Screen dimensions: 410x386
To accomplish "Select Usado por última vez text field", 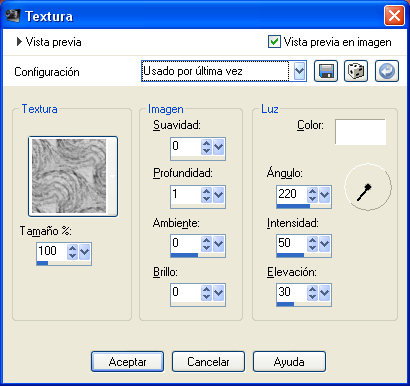I will pyautogui.click(x=215, y=71).
